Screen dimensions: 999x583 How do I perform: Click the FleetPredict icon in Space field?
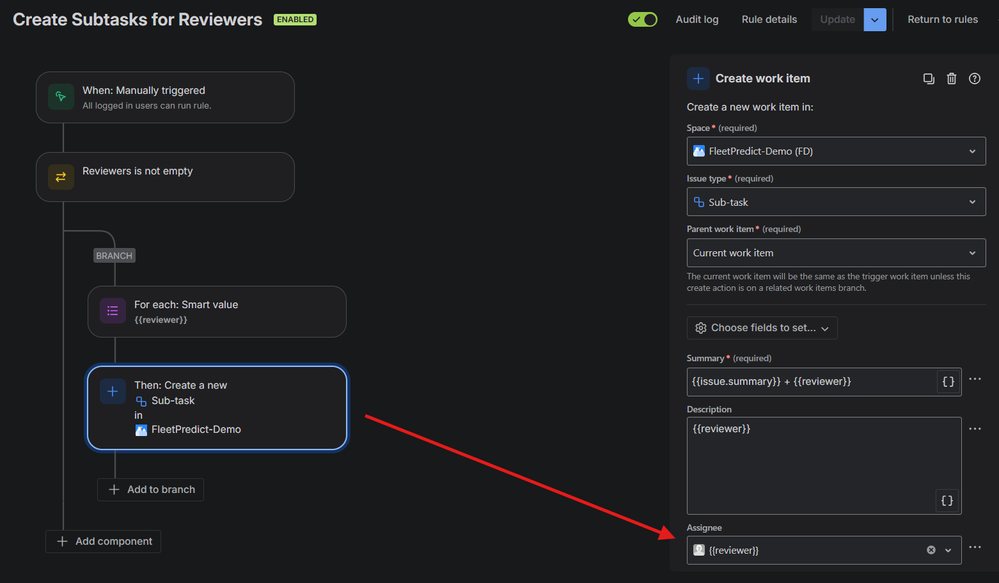(699, 151)
